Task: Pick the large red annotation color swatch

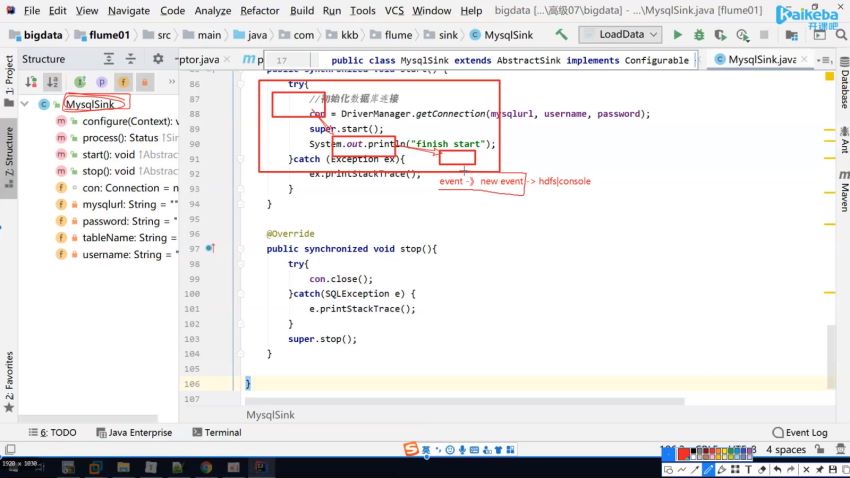Action: (684, 454)
